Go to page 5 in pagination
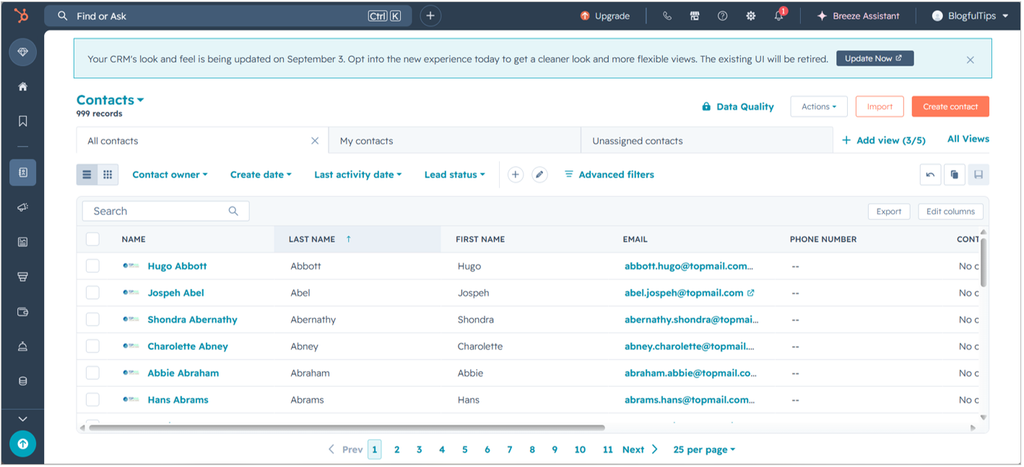This screenshot has width=1024, height=467. [x=464, y=449]
